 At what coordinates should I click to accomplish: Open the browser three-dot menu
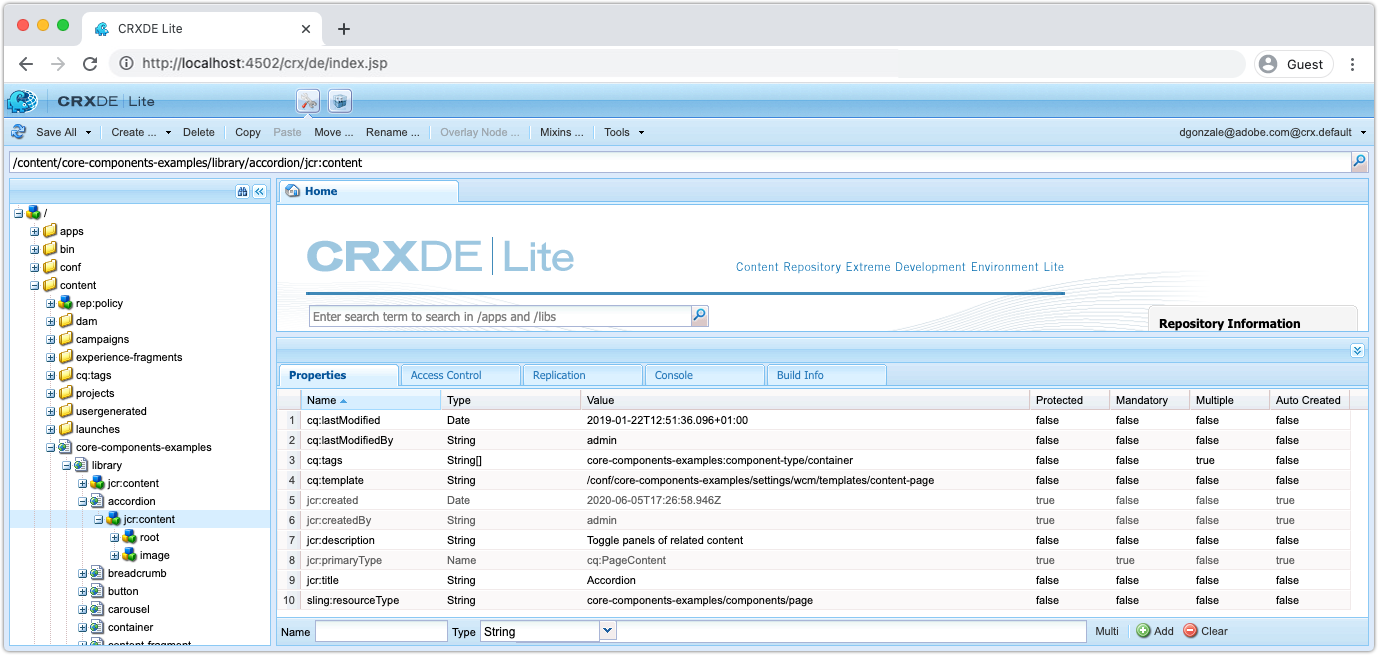pos(1352,64)
